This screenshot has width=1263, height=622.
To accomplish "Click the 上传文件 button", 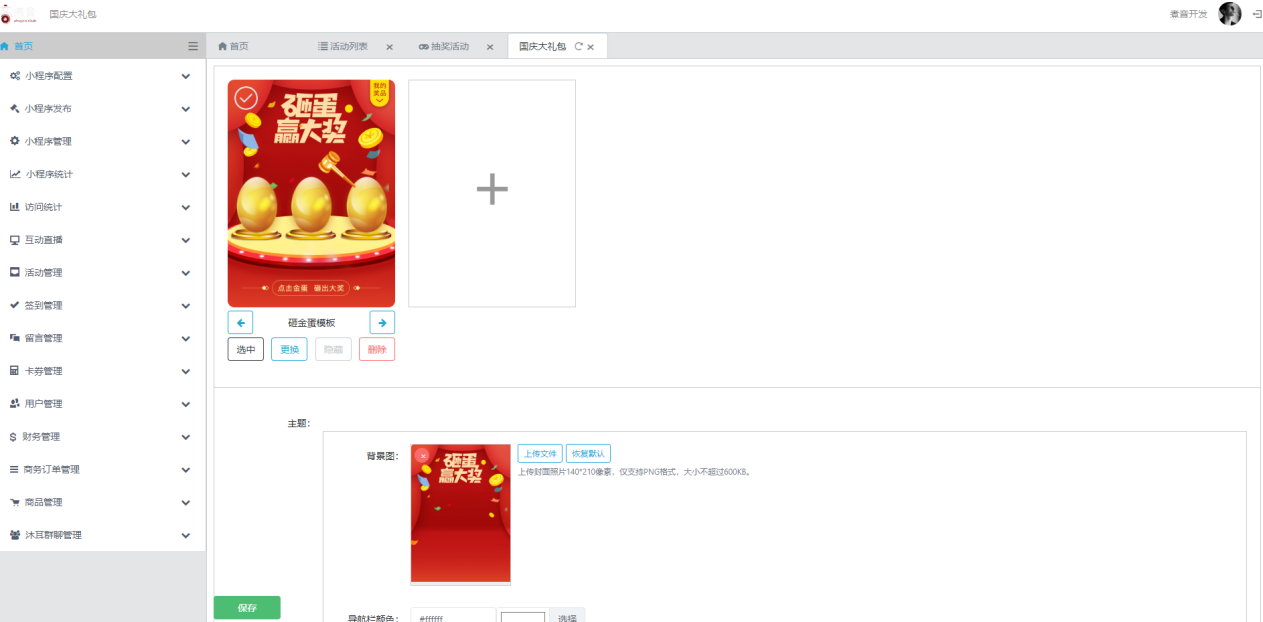I will coord(540,453).
